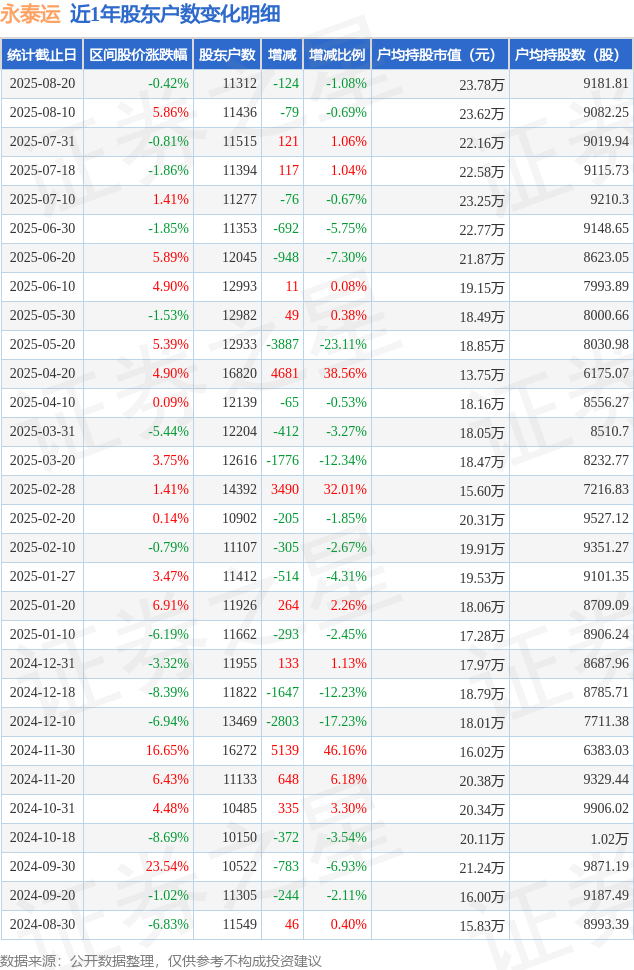This screenshot has height=970, width=634.
Task: Click the 增减 column header
Action: 282,54
